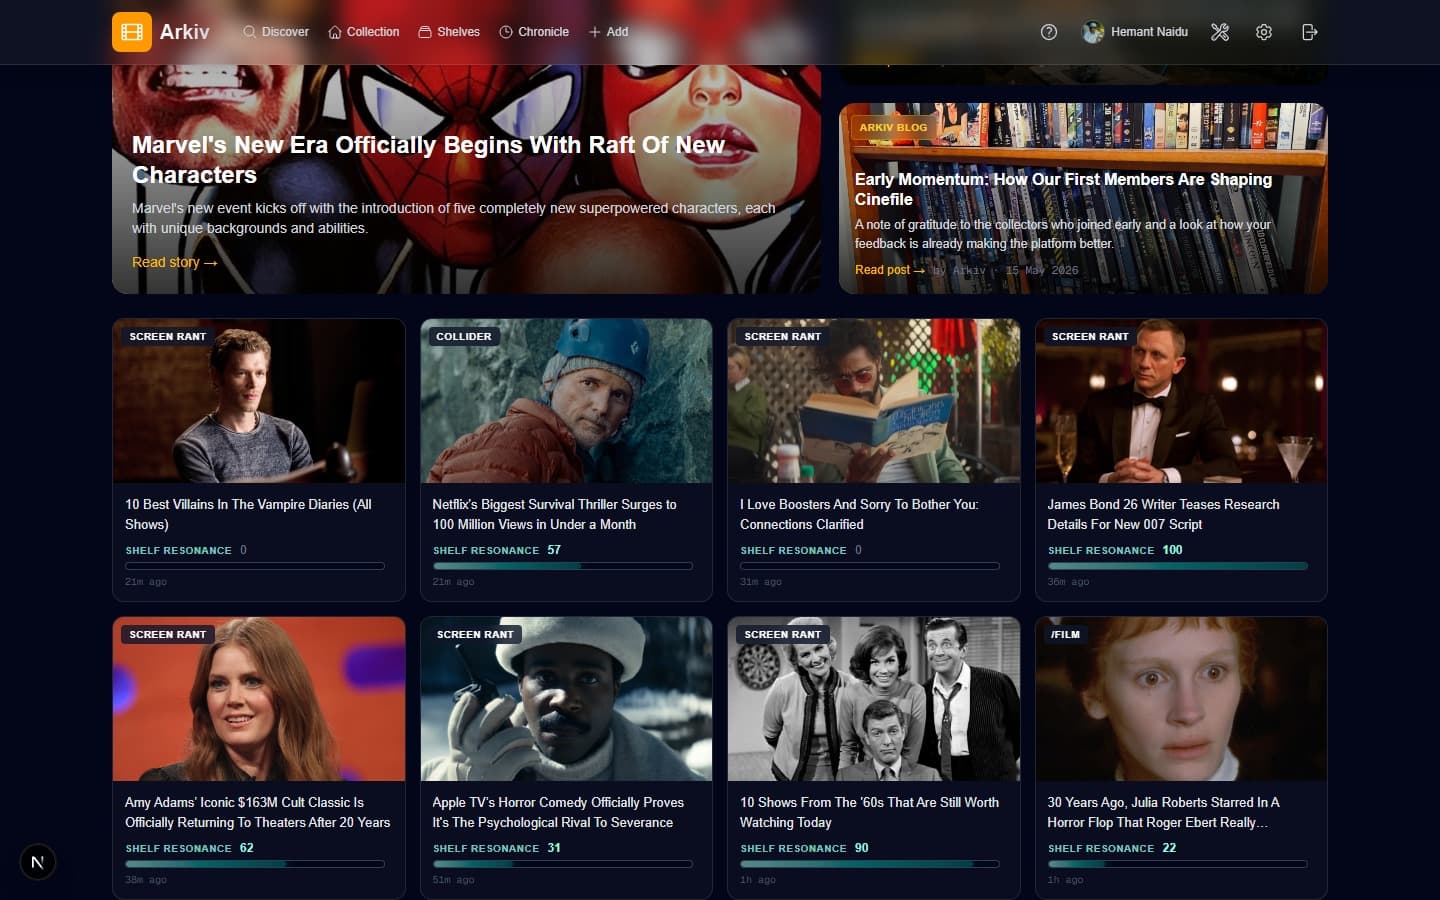Screen dimensions: 1440x900
Task: Click the Next.js N badge icon
Action: [x=38, y=862]
